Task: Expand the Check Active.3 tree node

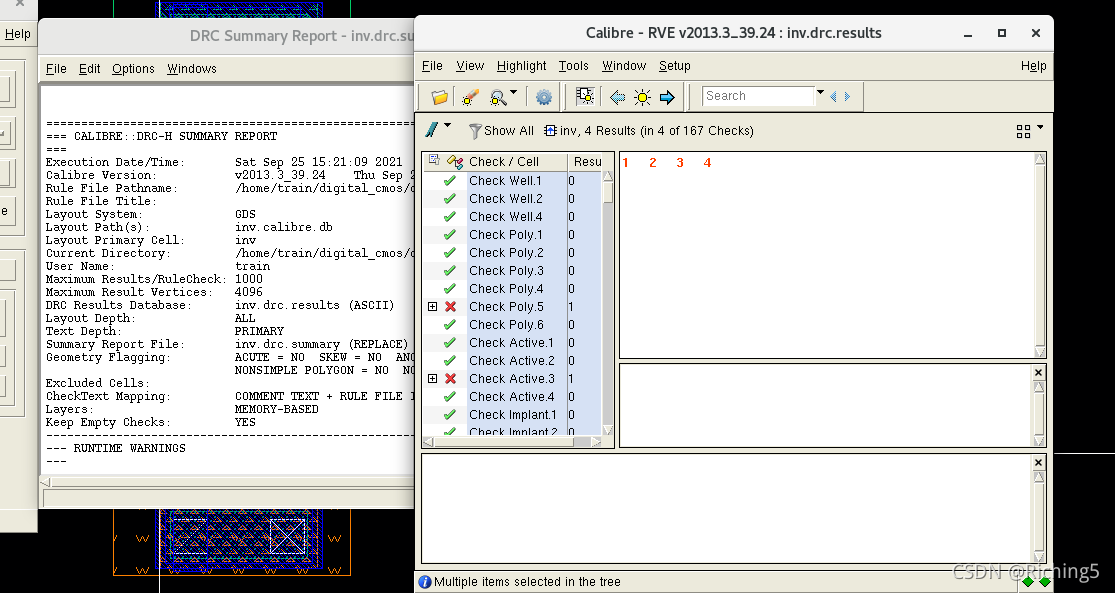Action: pos(432,379)
